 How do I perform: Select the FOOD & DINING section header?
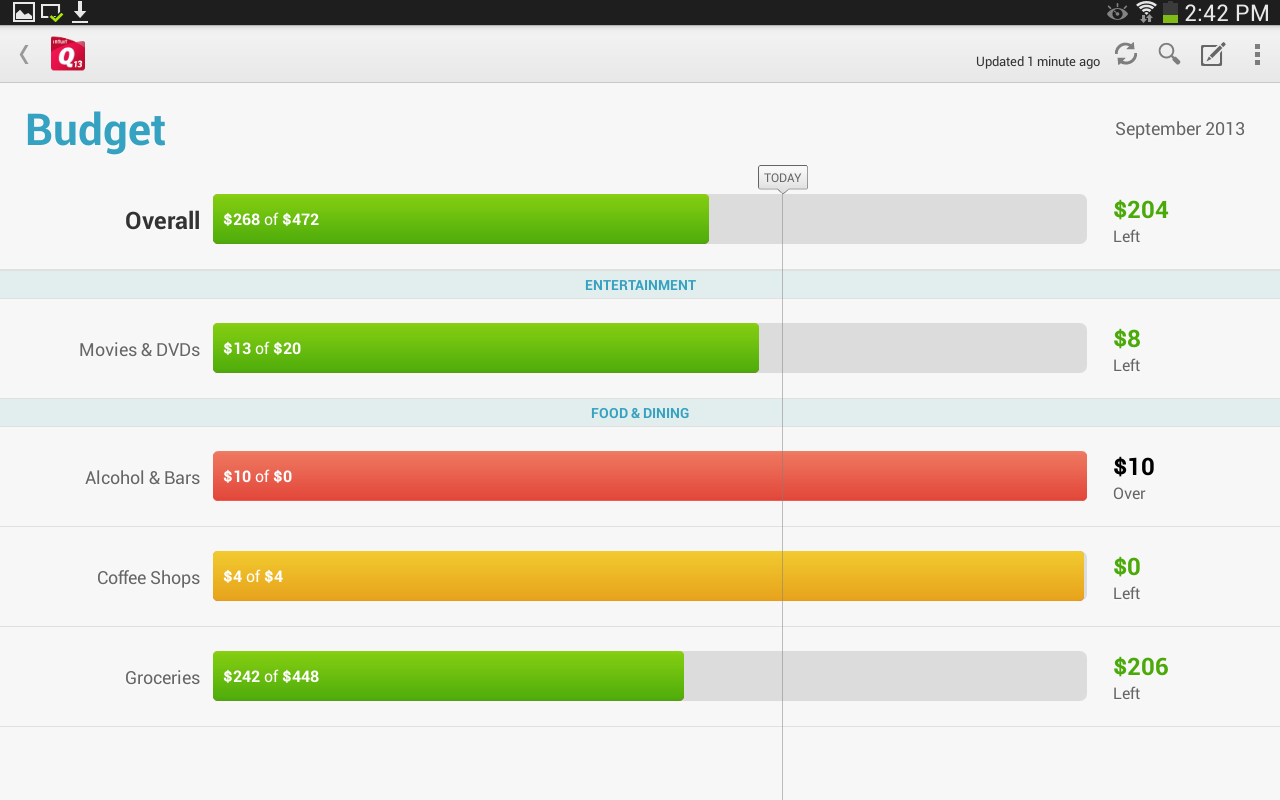coord(640,412)
